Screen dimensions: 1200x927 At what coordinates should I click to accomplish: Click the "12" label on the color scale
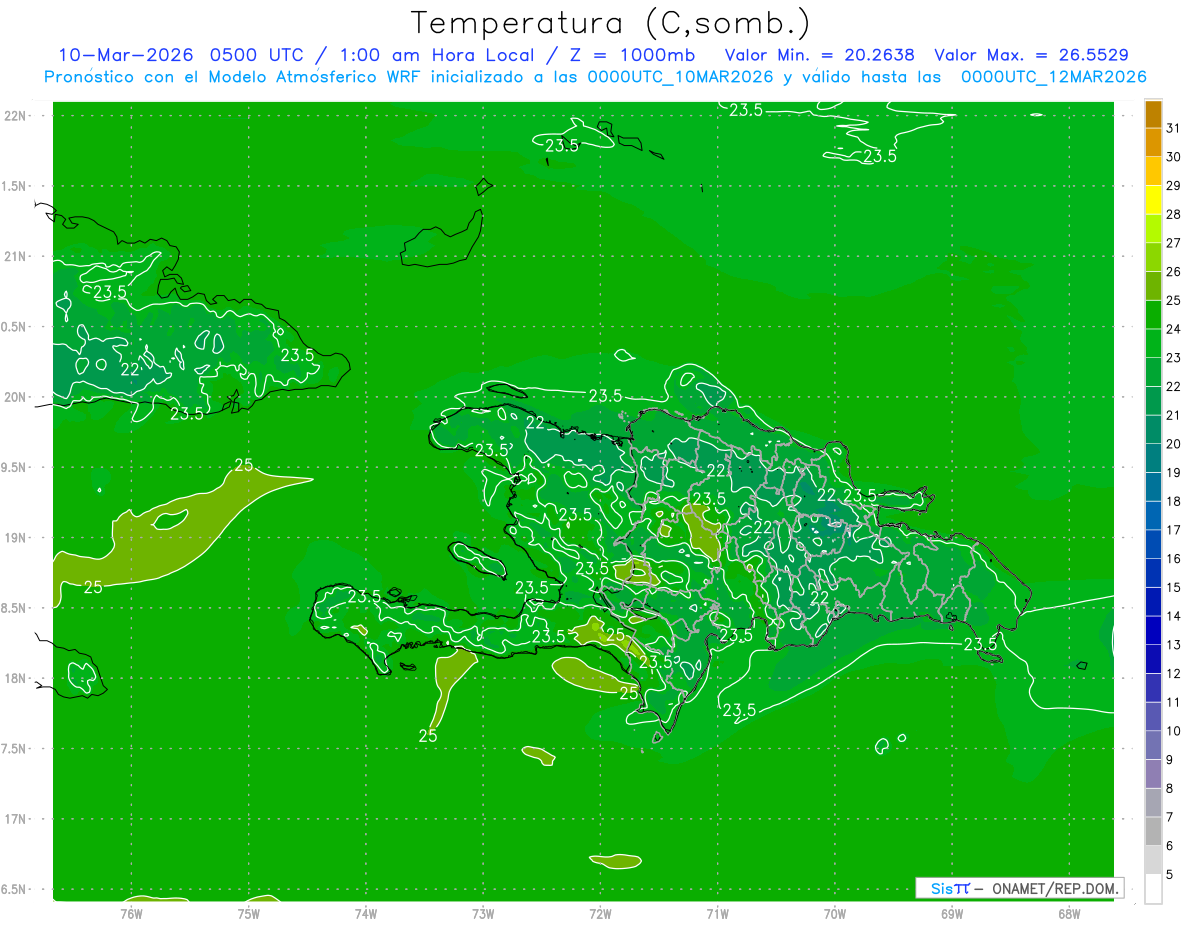coord(1173,674)
